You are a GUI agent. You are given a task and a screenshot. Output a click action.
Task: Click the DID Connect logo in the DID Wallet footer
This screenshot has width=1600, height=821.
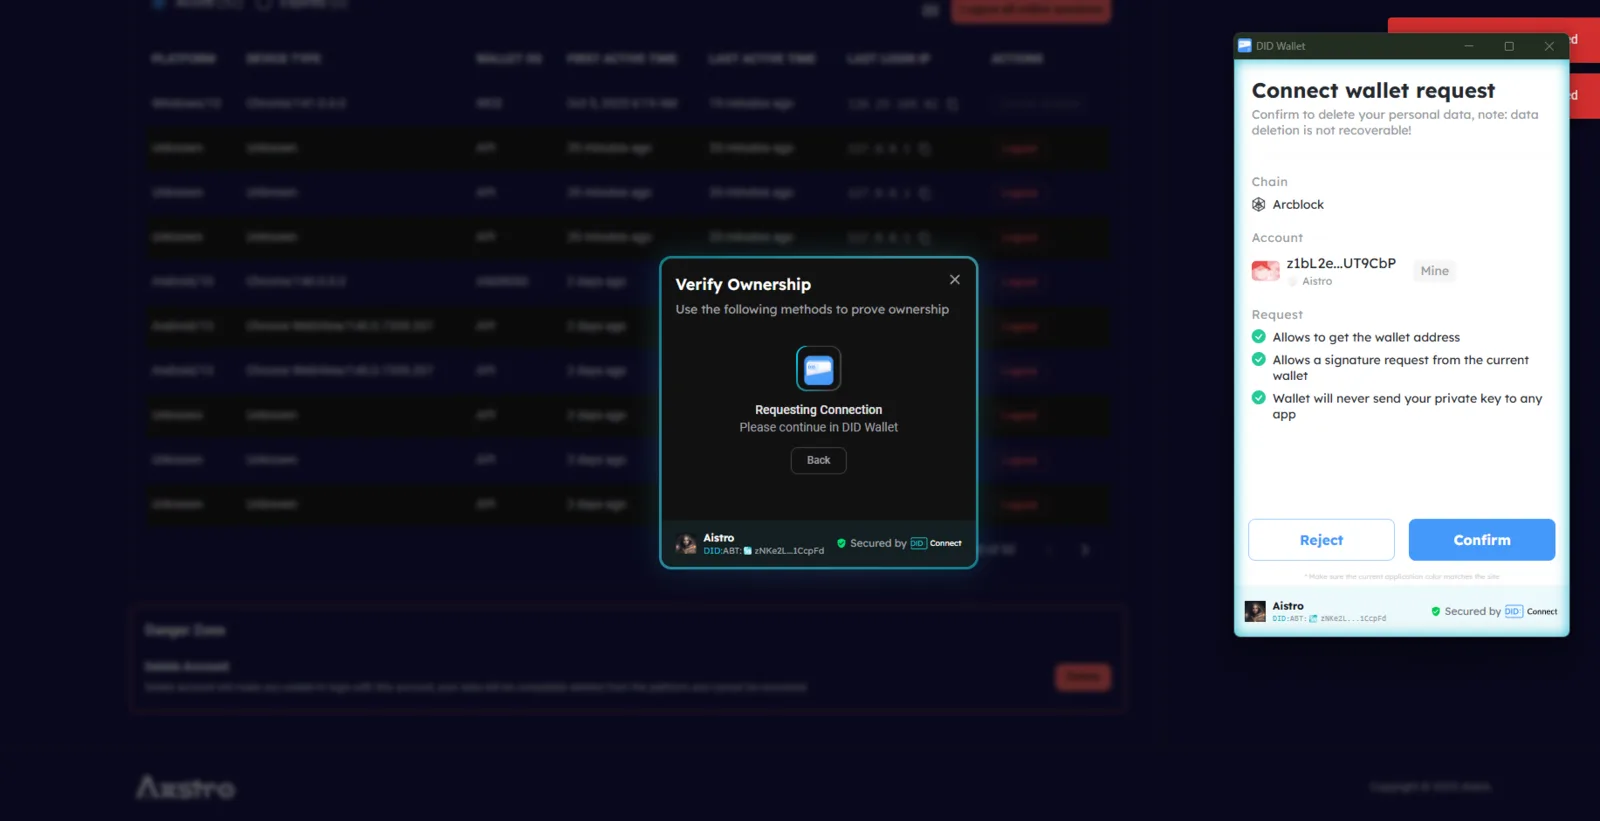1531,611
